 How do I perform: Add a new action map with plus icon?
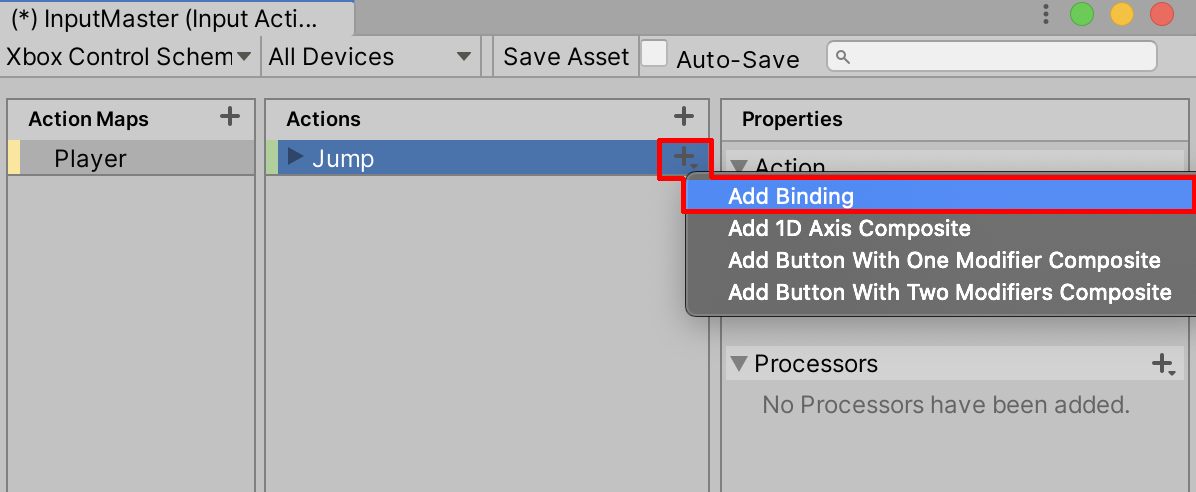tap(230, 117)
